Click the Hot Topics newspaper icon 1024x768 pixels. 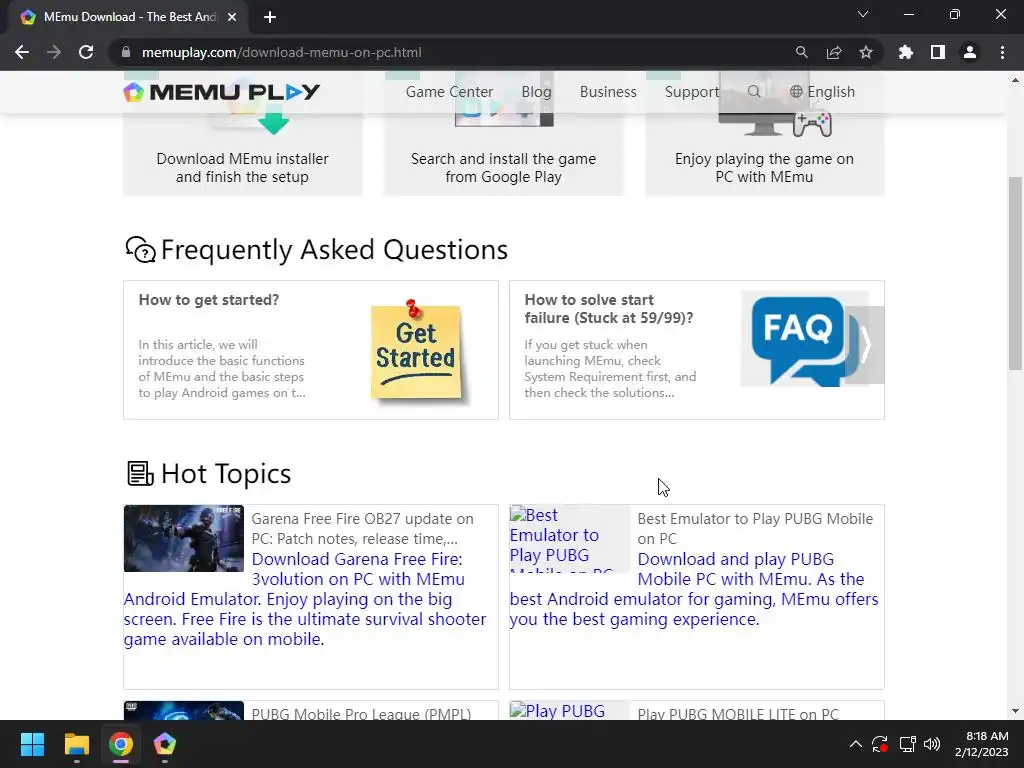pyautogui.click(x=140, y=473)
